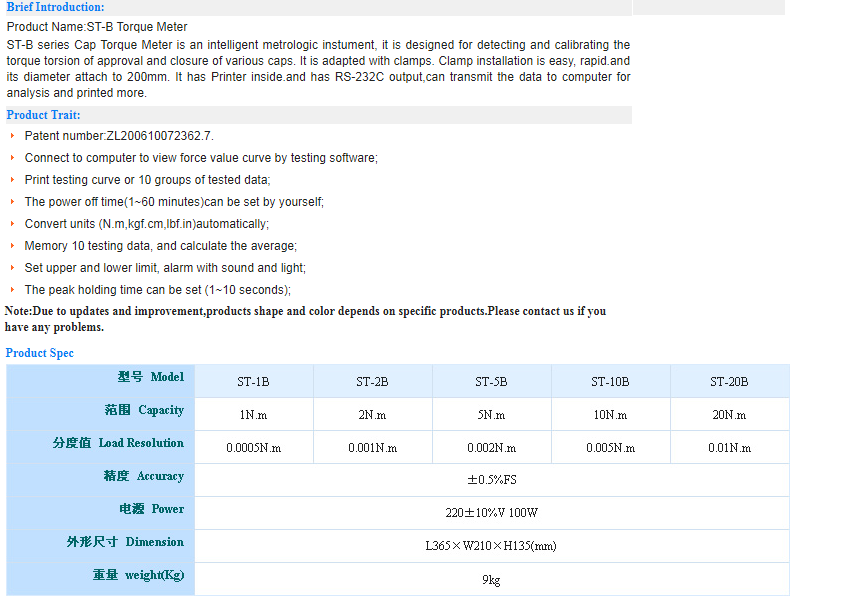Click the 20N.m capacity cell
The image size is (847, 604).
[730, 414]
